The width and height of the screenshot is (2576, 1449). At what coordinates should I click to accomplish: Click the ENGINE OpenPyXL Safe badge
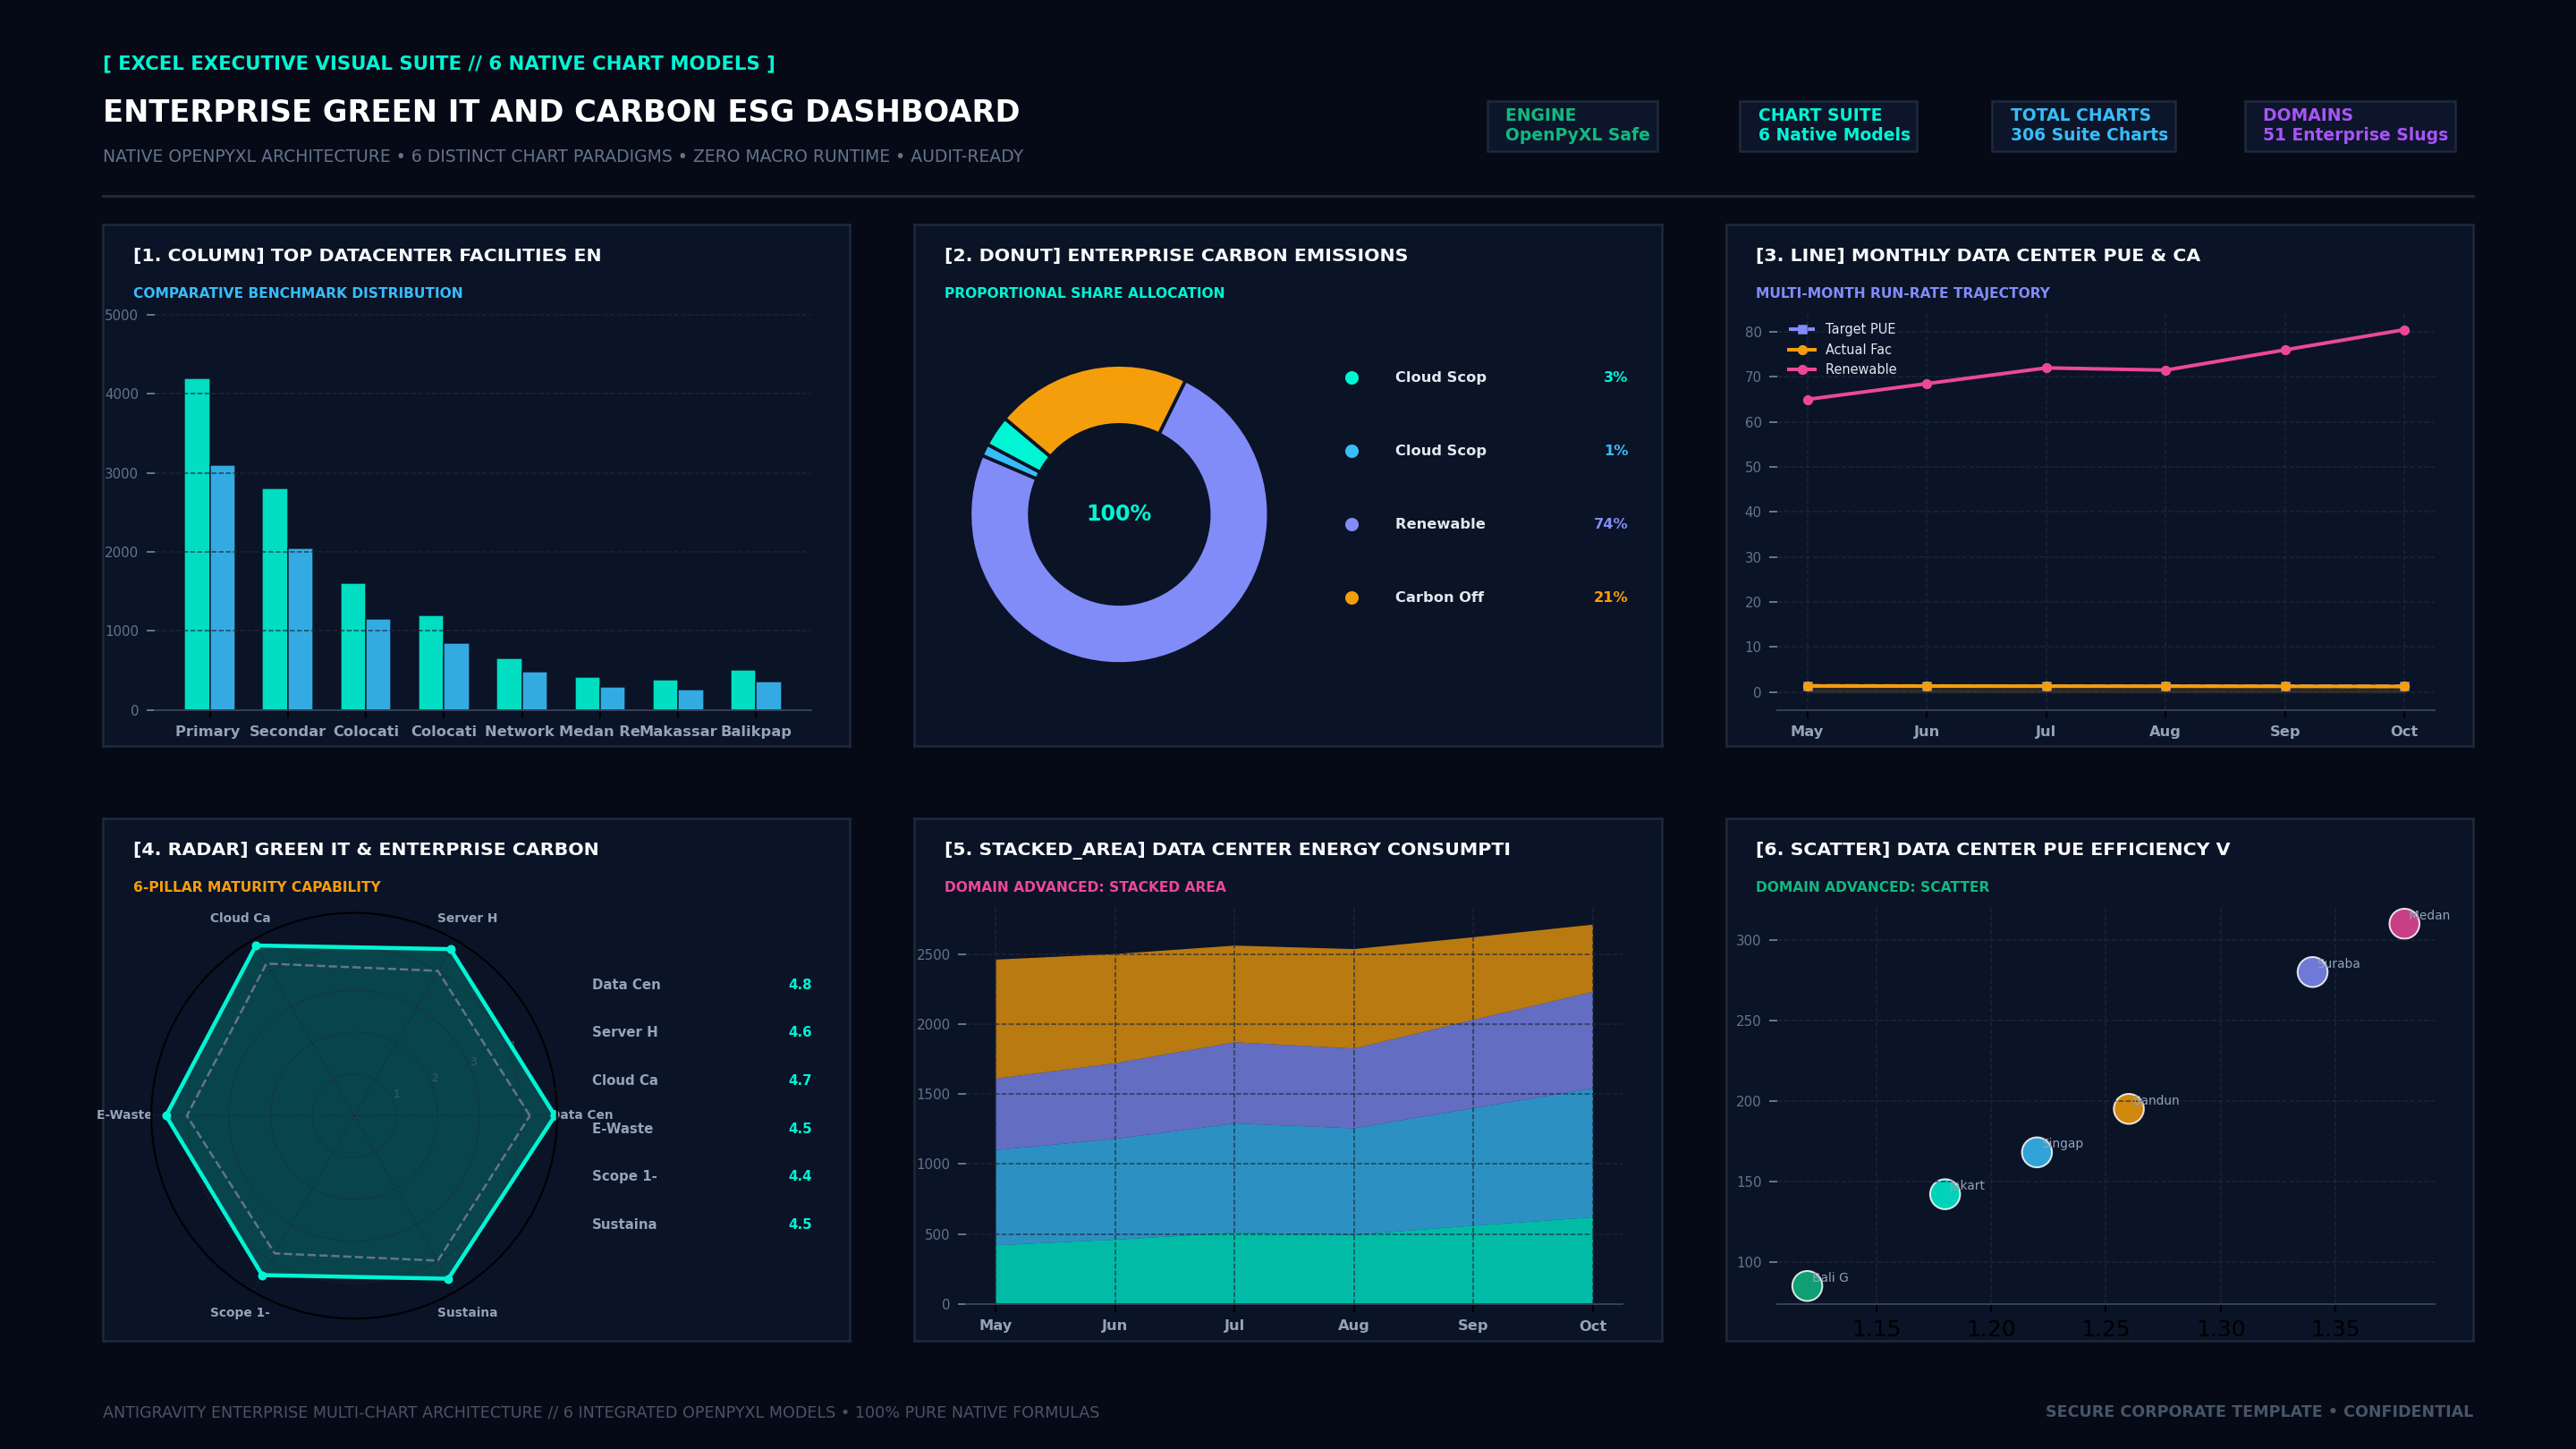[1572, 126]
